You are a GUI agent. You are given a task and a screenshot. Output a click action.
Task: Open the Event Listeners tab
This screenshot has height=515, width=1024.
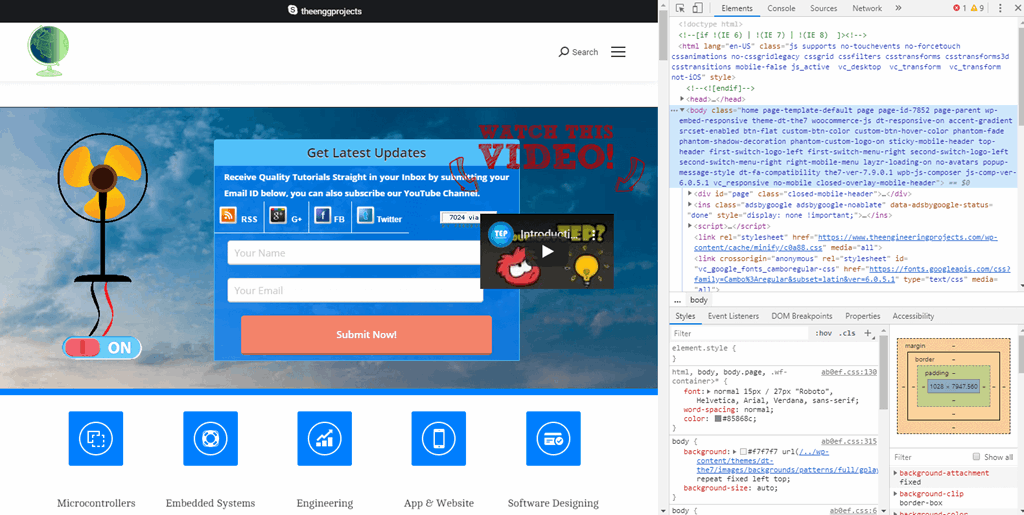coord(733,316)
